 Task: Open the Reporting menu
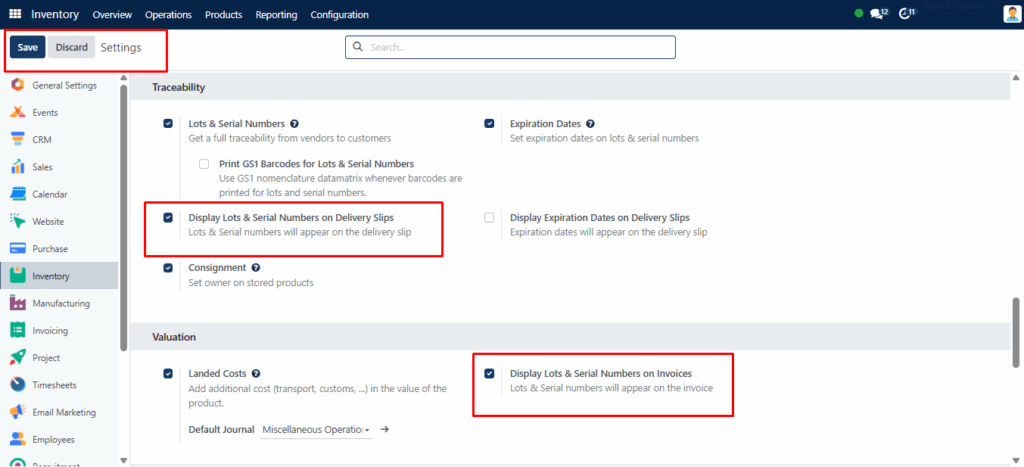[276, 14]
